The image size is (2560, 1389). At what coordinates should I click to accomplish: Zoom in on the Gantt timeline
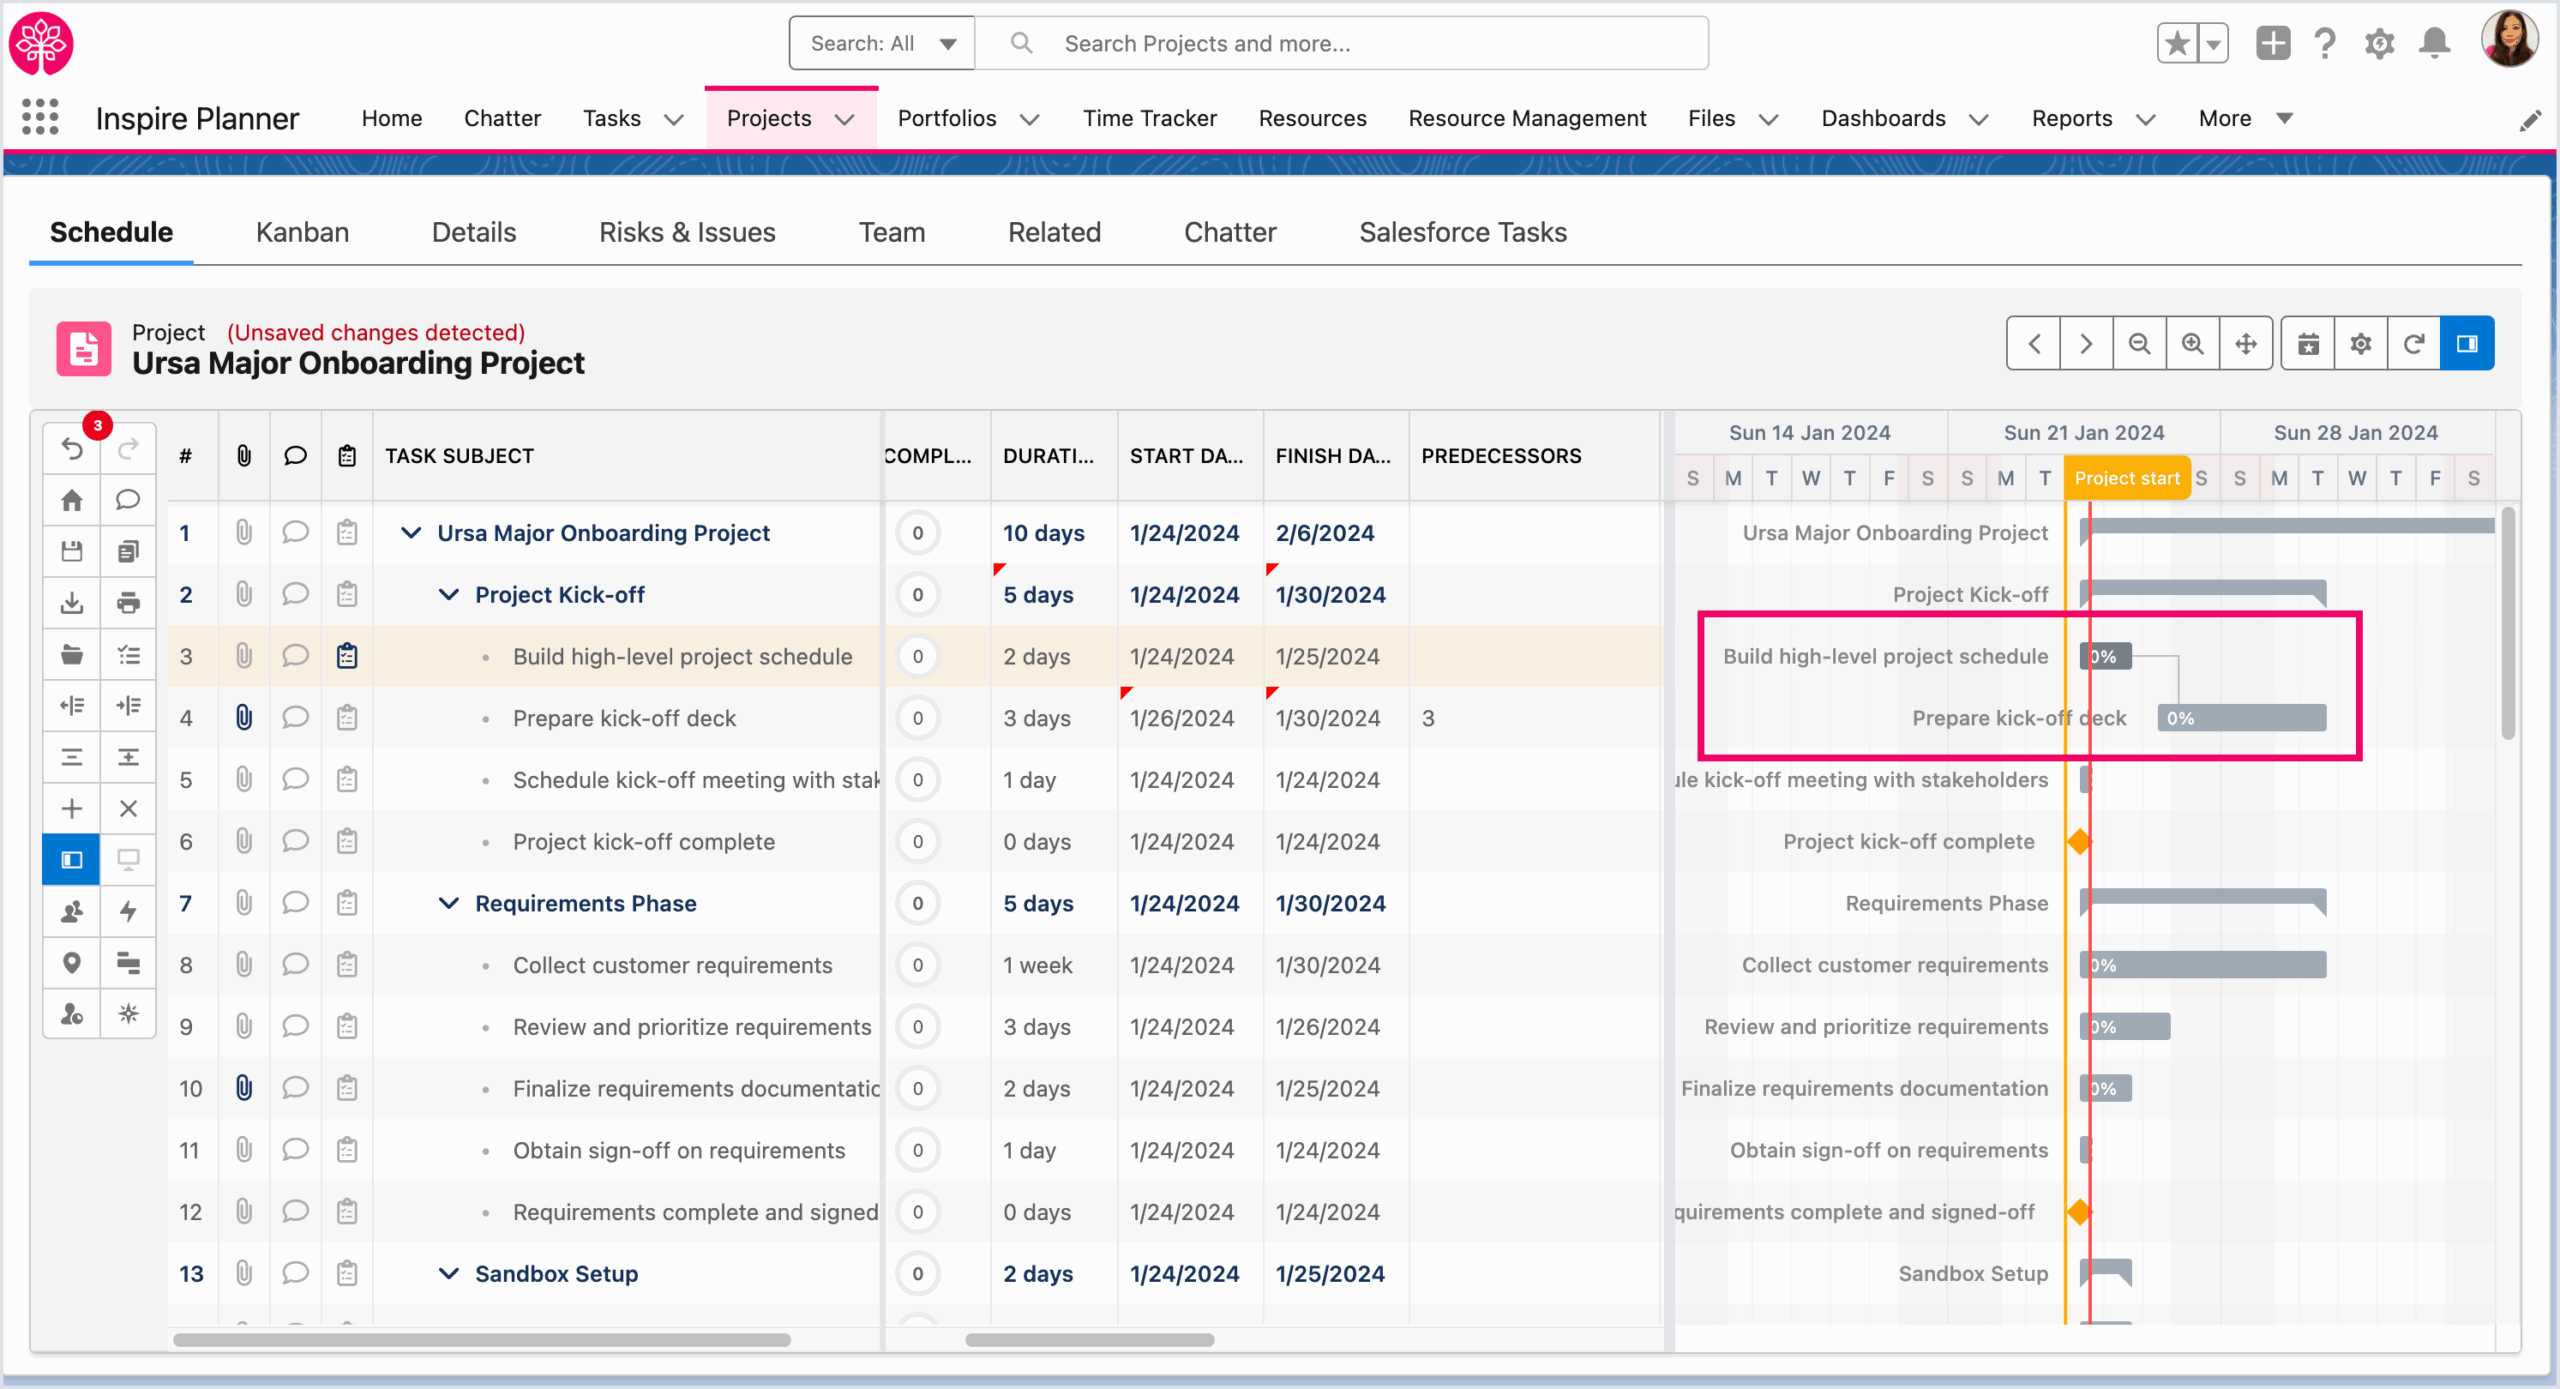click(x=2192, y=343)
